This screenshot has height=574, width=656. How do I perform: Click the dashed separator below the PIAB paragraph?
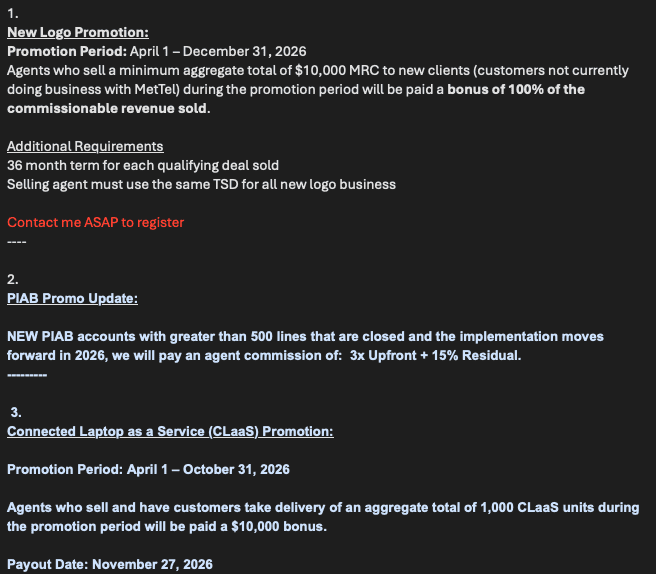27,373
